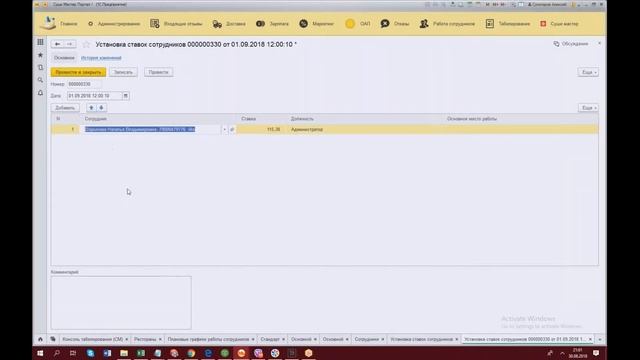640x360 pixels.
Task: Close the Сотрудники tab
Action: pos(383,340)
